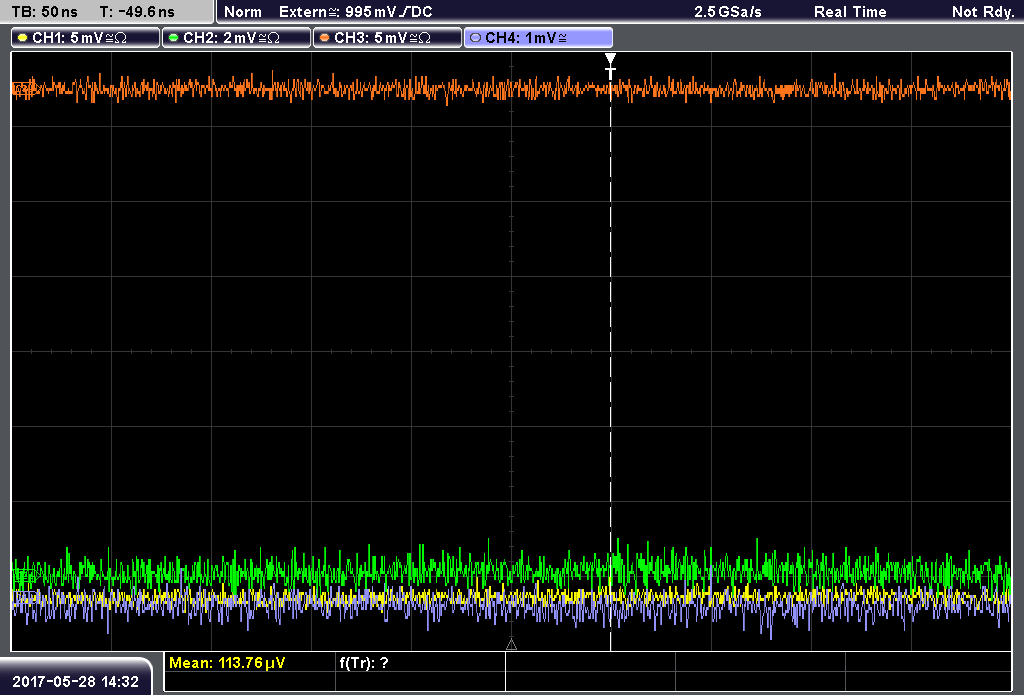Viewport: 1024px width, 695px height.
Task: Click the trigger position marker at top of grid
Action: coord(610,65)
